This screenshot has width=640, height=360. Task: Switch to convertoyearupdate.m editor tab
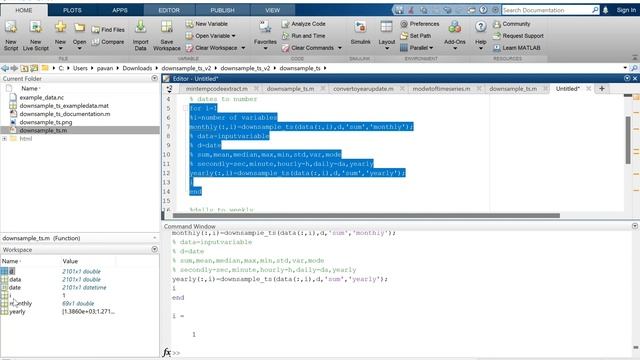(363, 89)
